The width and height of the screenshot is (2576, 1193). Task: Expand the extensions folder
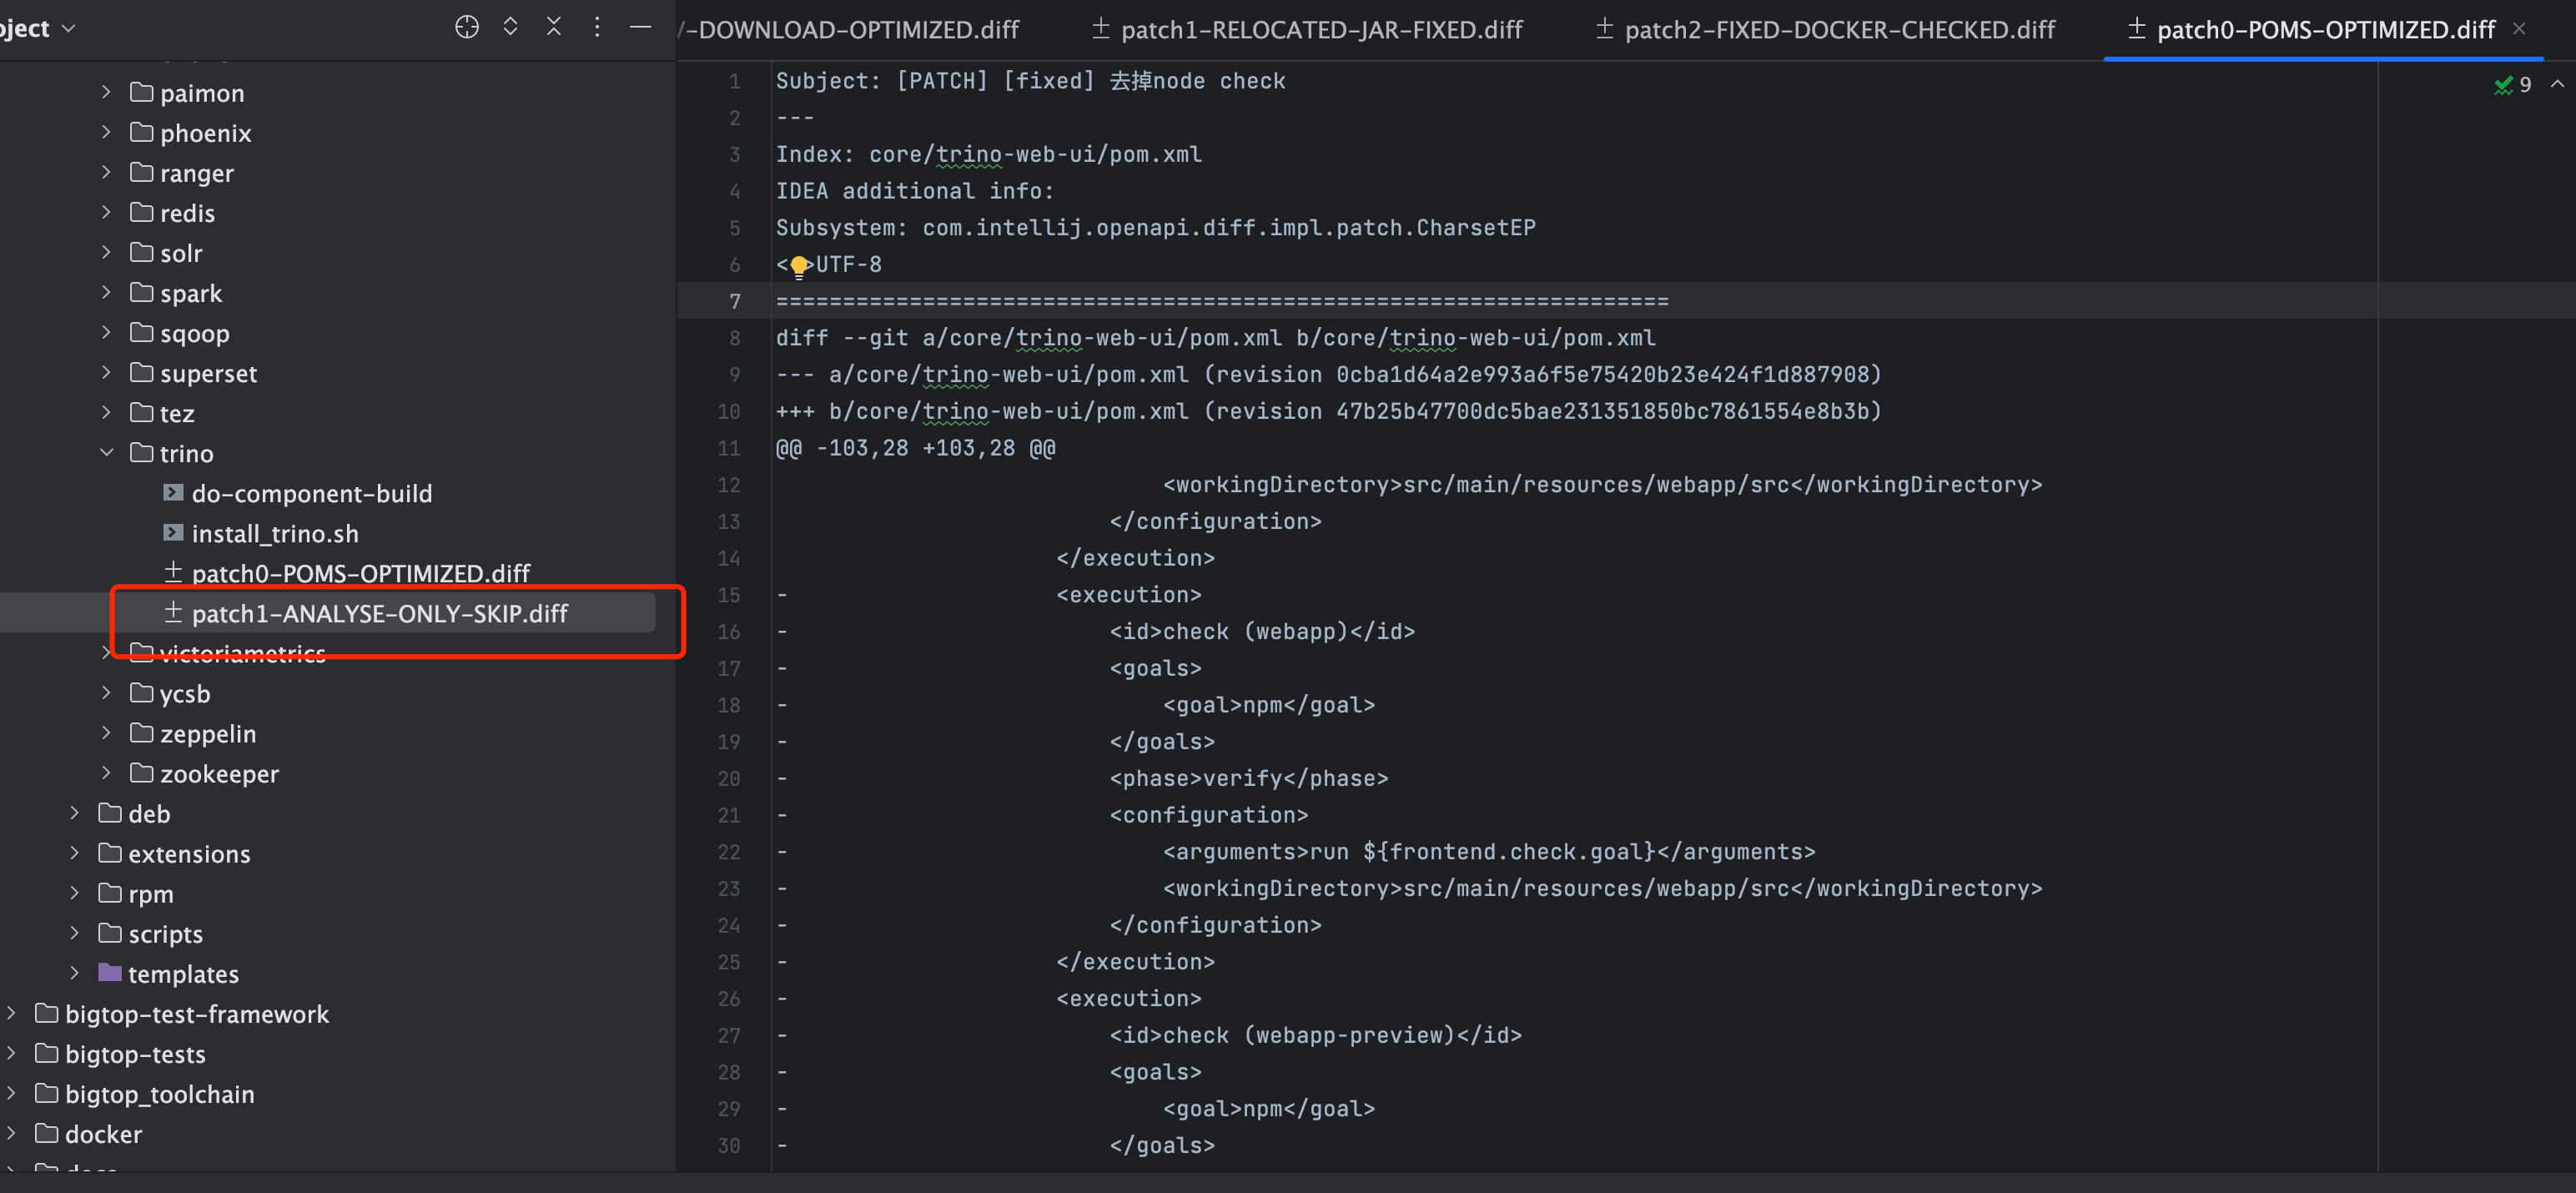click(74, 853)
